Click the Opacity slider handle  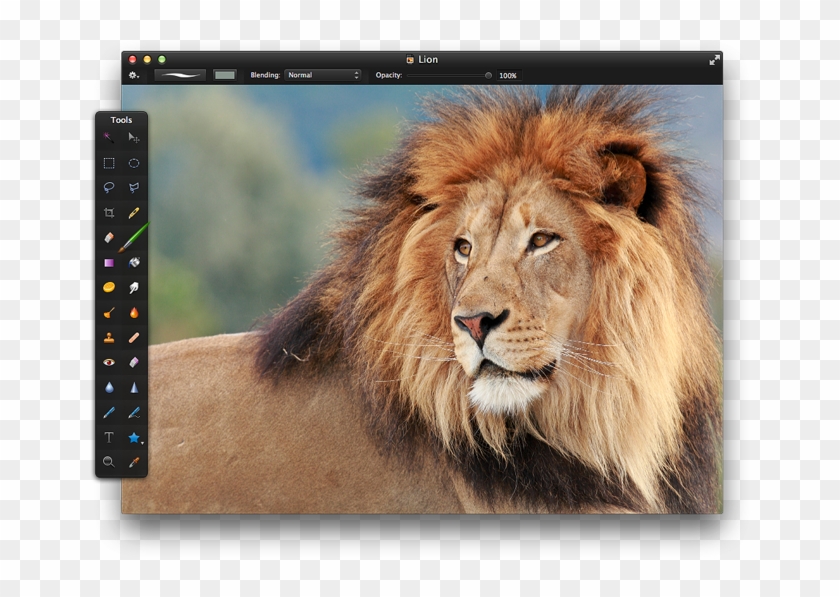coord(488,75)
